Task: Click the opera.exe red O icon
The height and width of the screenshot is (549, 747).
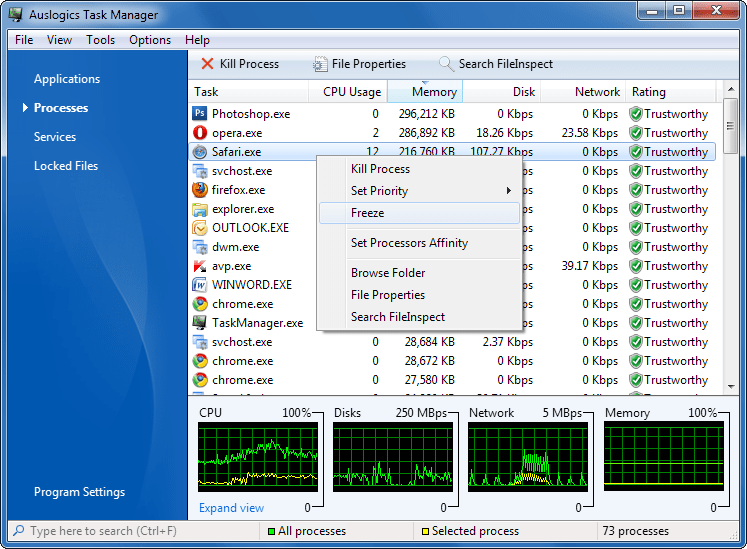Action: [x=200, y=132]
